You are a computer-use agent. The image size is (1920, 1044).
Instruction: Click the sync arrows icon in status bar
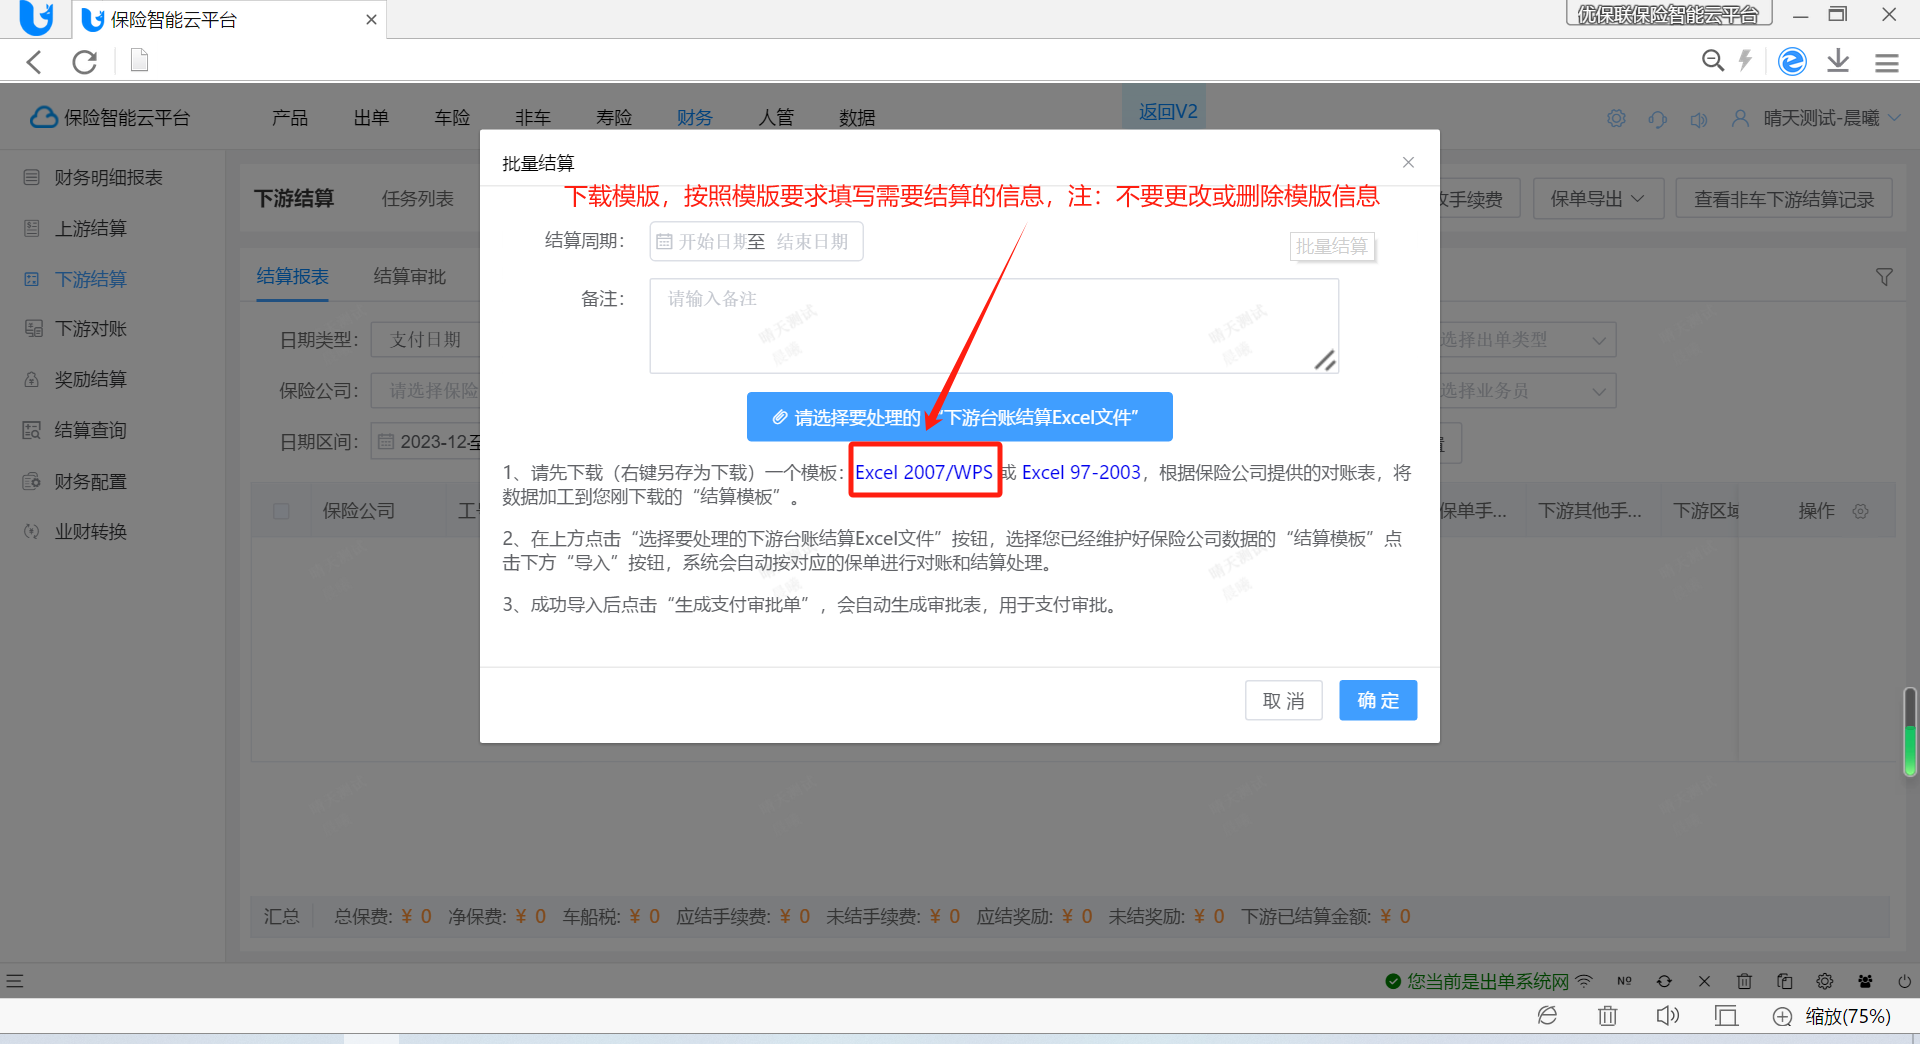click(x=1664, y=981)
